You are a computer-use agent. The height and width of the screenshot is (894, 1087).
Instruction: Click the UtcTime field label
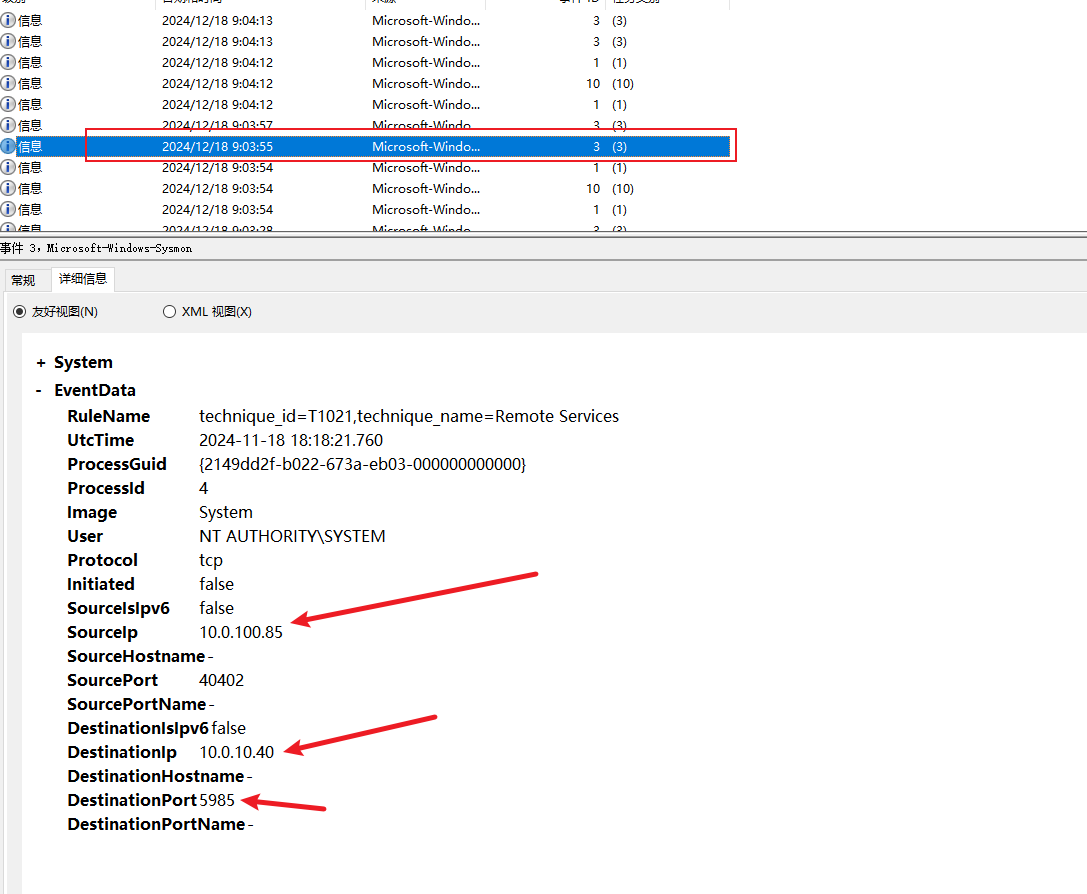(x=101, y=440)
